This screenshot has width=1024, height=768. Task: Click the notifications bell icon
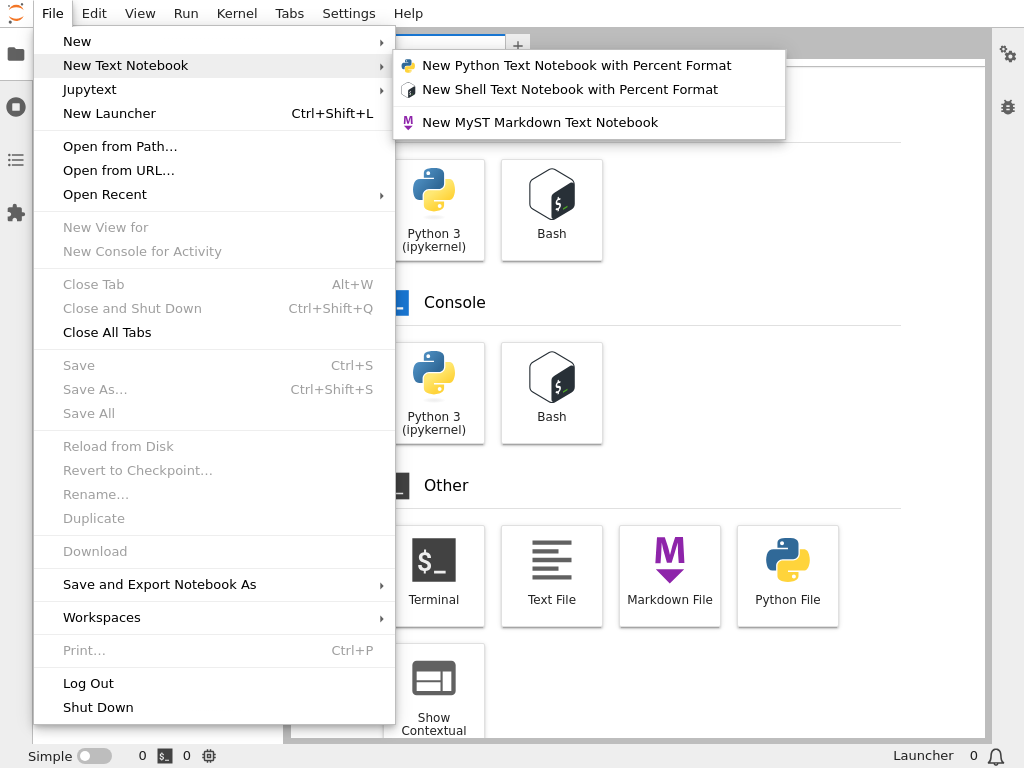(x=996, y=756)
